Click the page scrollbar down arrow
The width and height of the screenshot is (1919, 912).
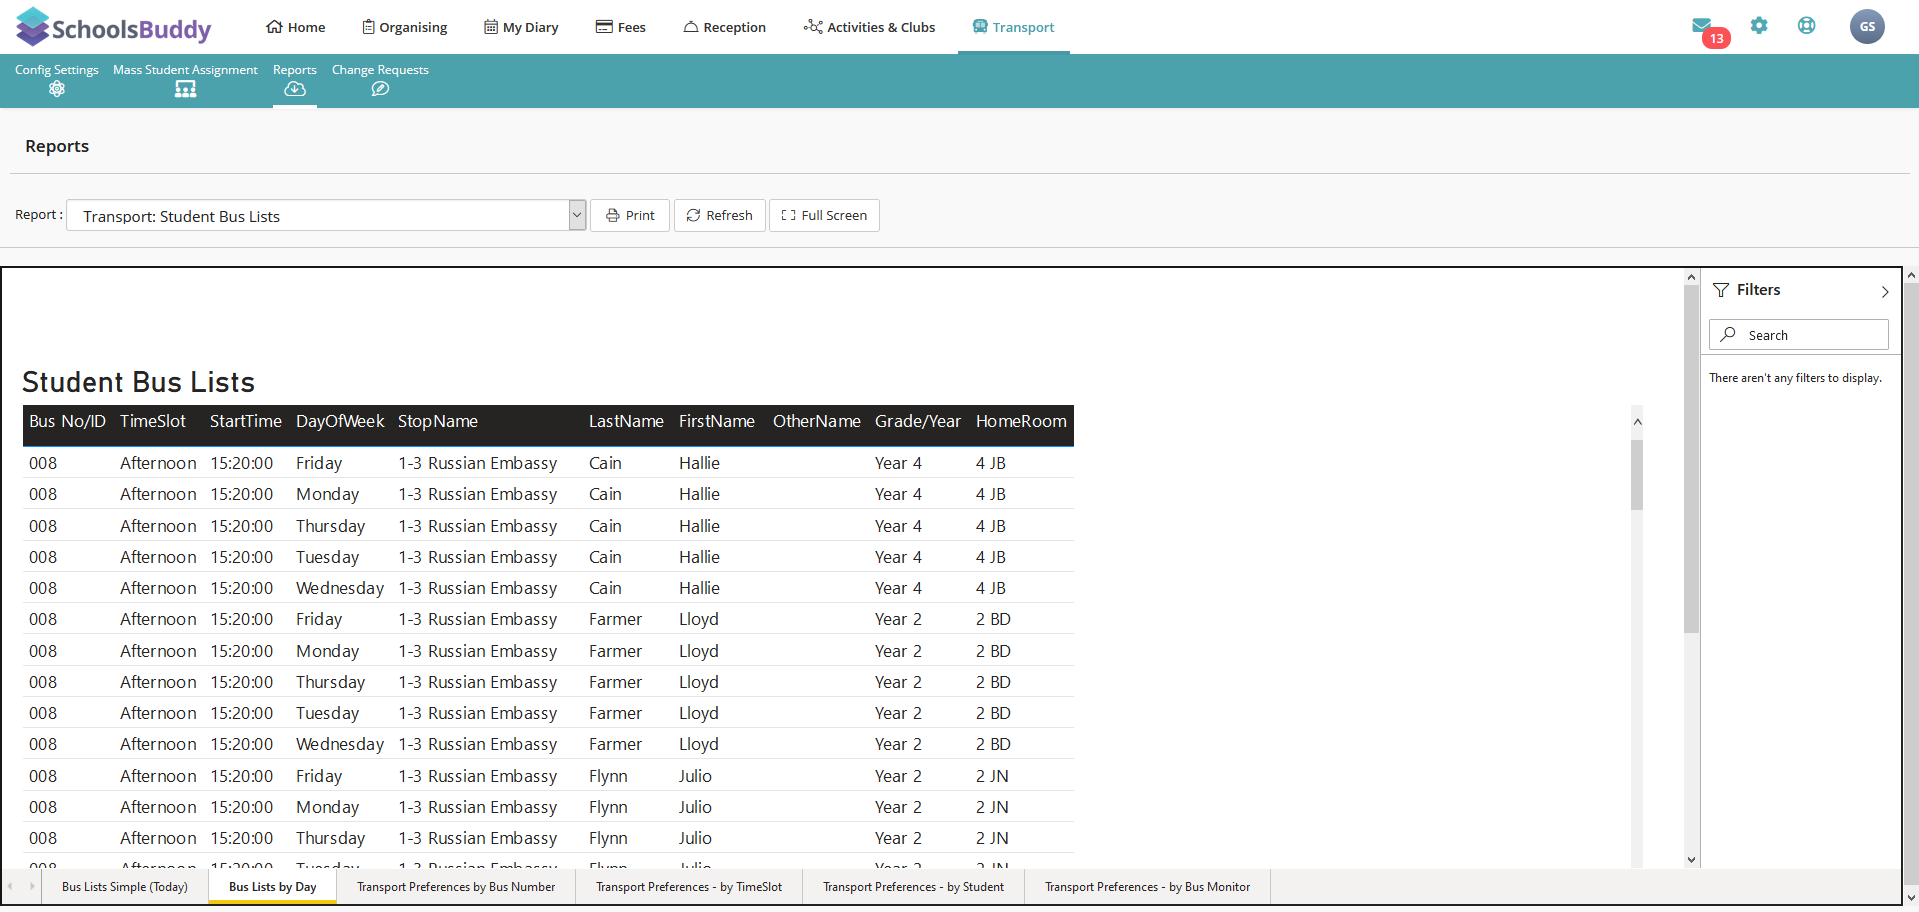click(1911, 898)
